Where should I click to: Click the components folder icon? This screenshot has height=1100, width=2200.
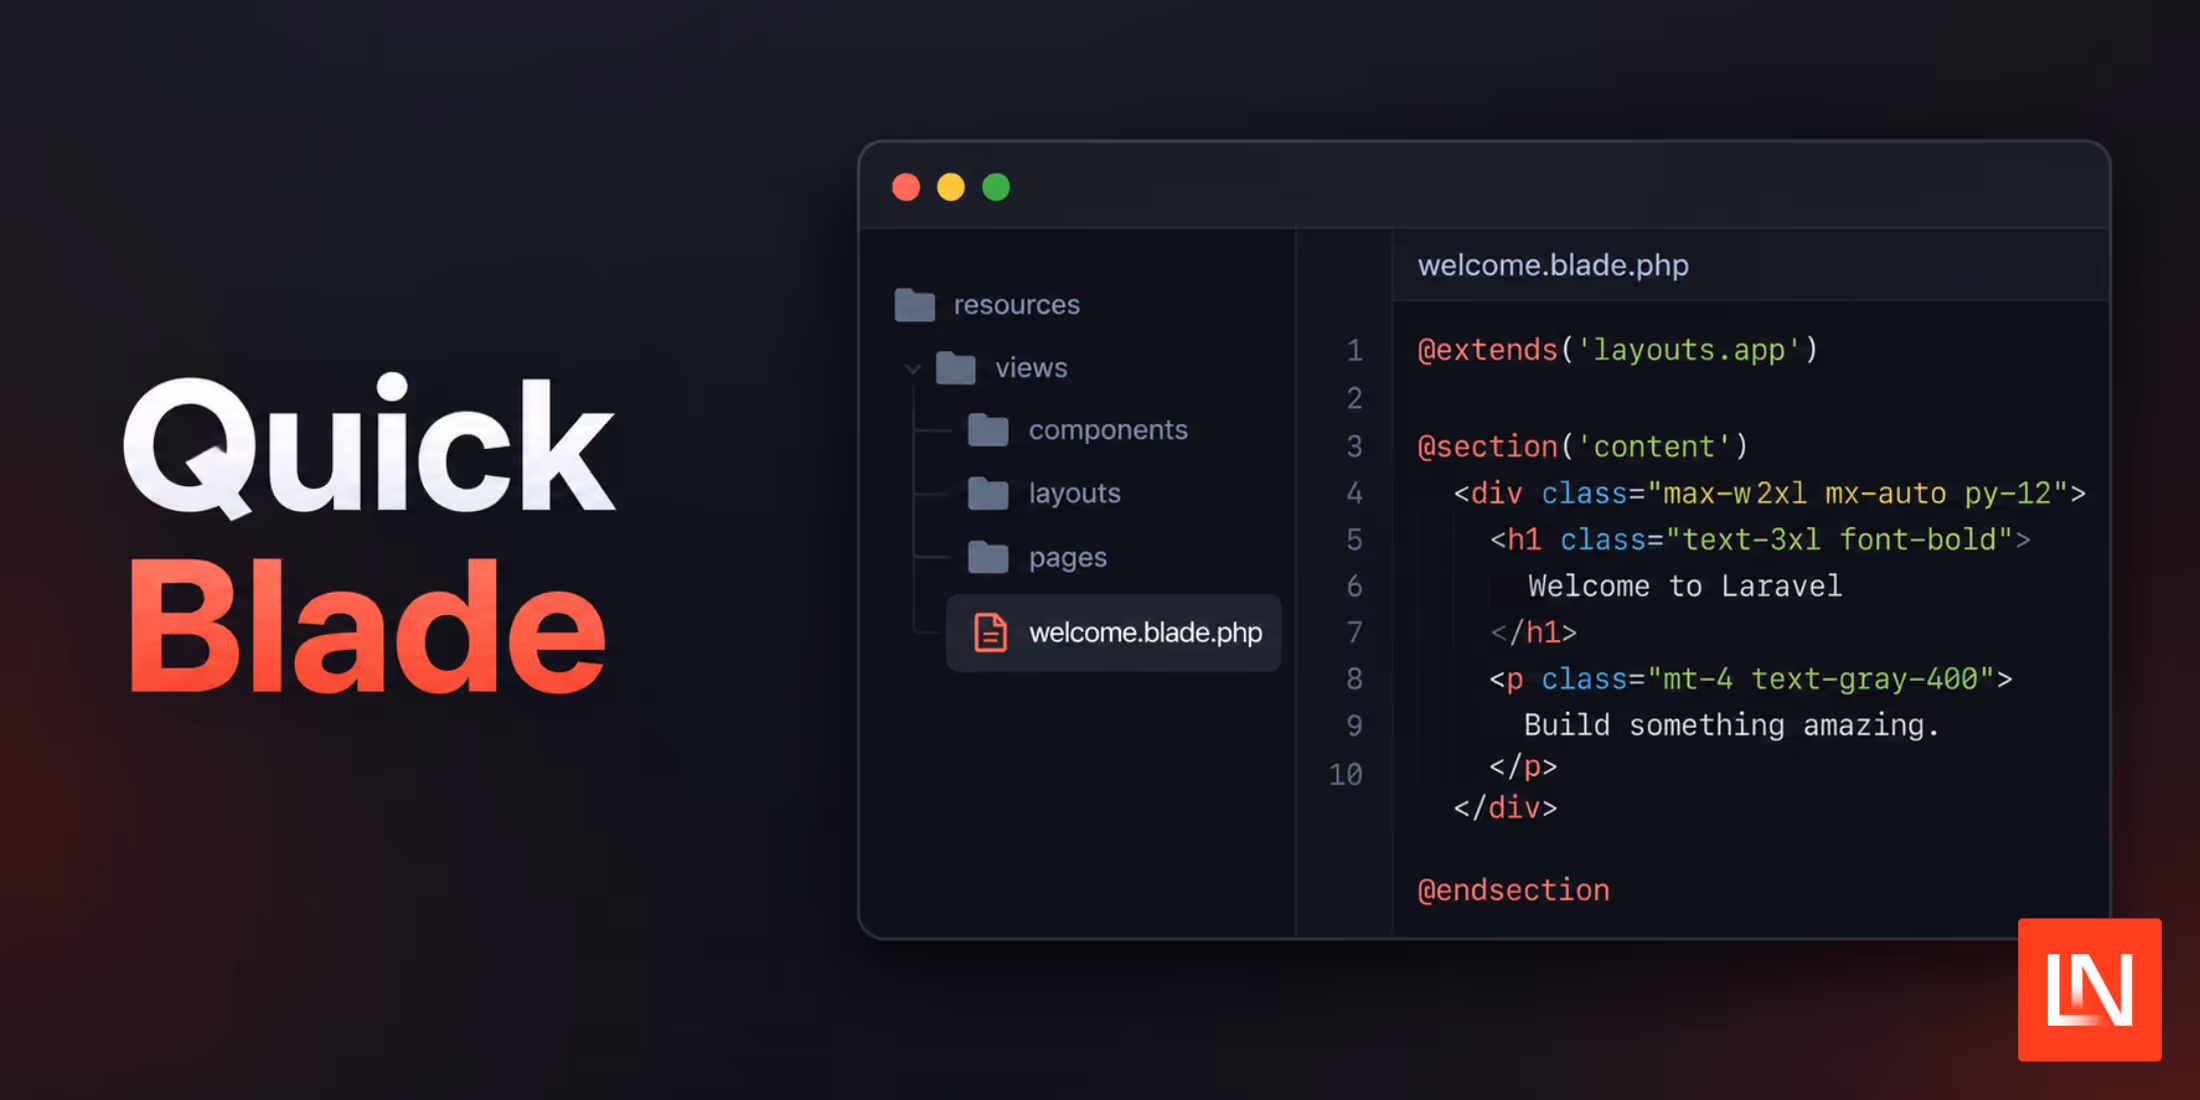coord(988,430)
